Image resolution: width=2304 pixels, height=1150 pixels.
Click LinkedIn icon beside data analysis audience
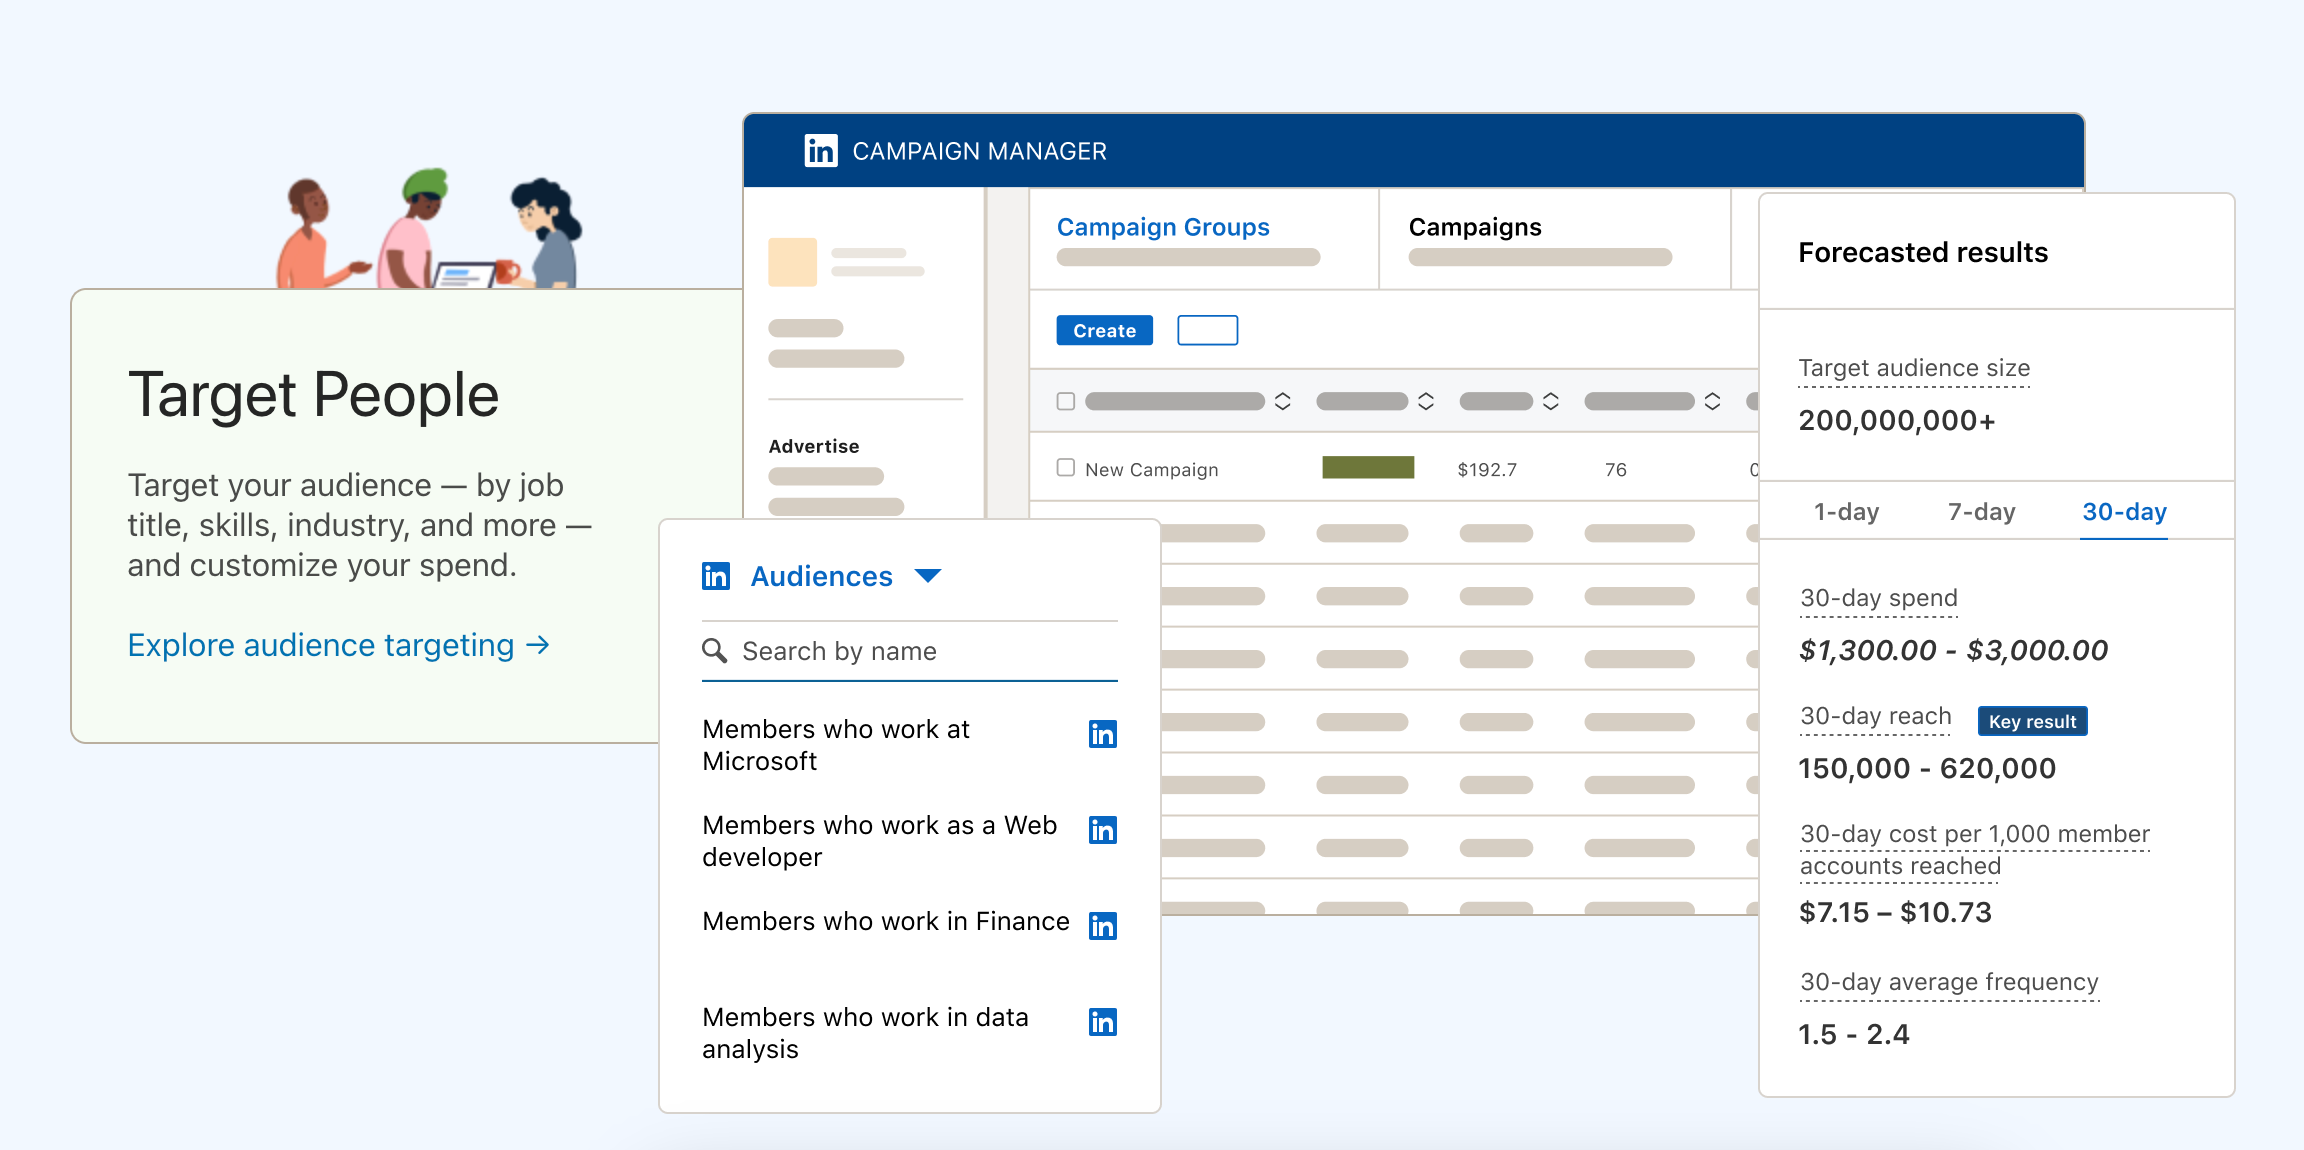coord(1102,1022)
